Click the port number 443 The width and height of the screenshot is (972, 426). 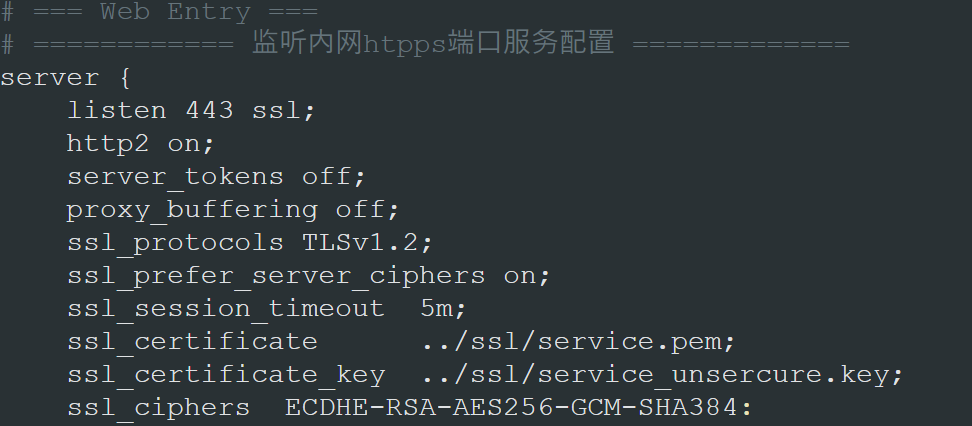click(209, 110)
